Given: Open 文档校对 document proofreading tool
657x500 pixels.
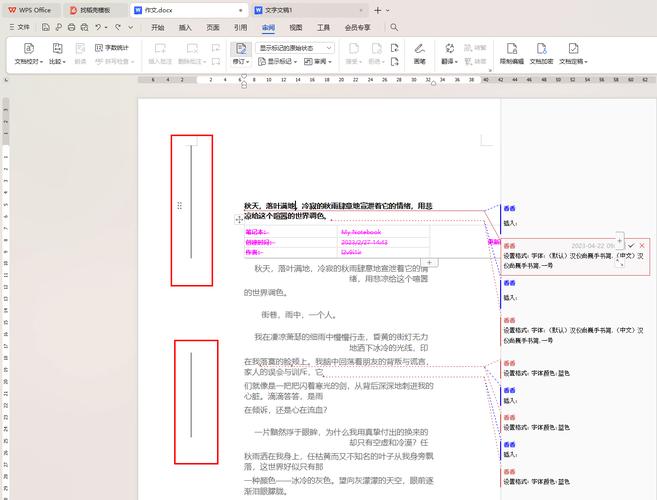Looking at the screenshot, I should [x=28, y=54].
